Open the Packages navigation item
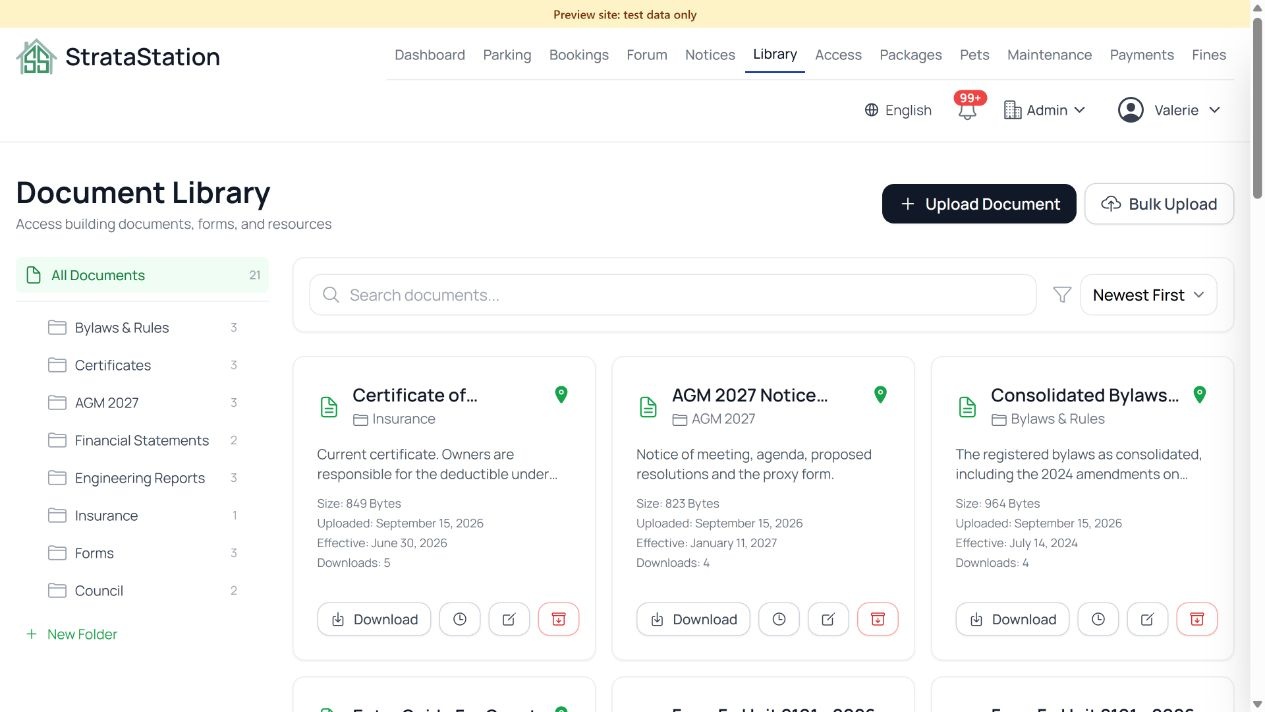This screenshot has height=712, width=1265. pyautogui.click(x=910, y=55)
